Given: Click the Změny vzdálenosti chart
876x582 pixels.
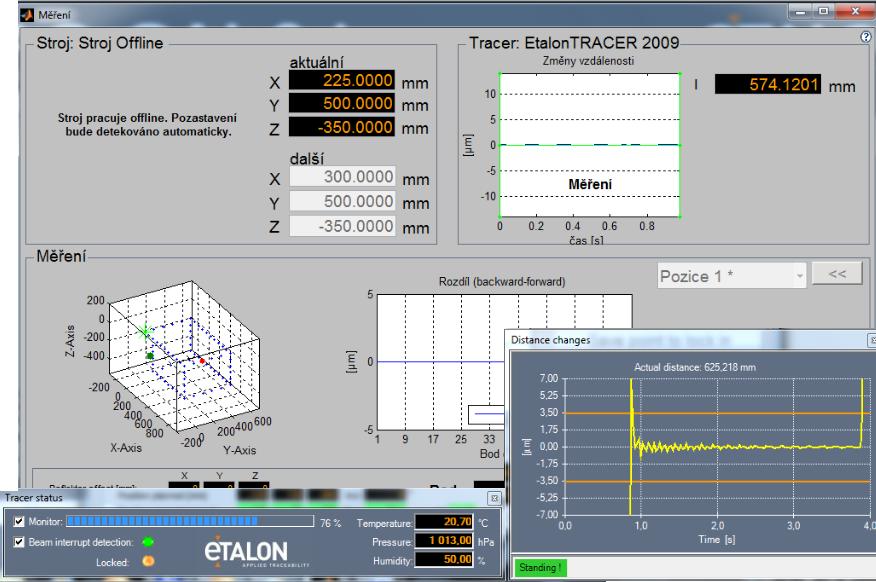Looking at the screenshot, I should click(x=589, y=145).
